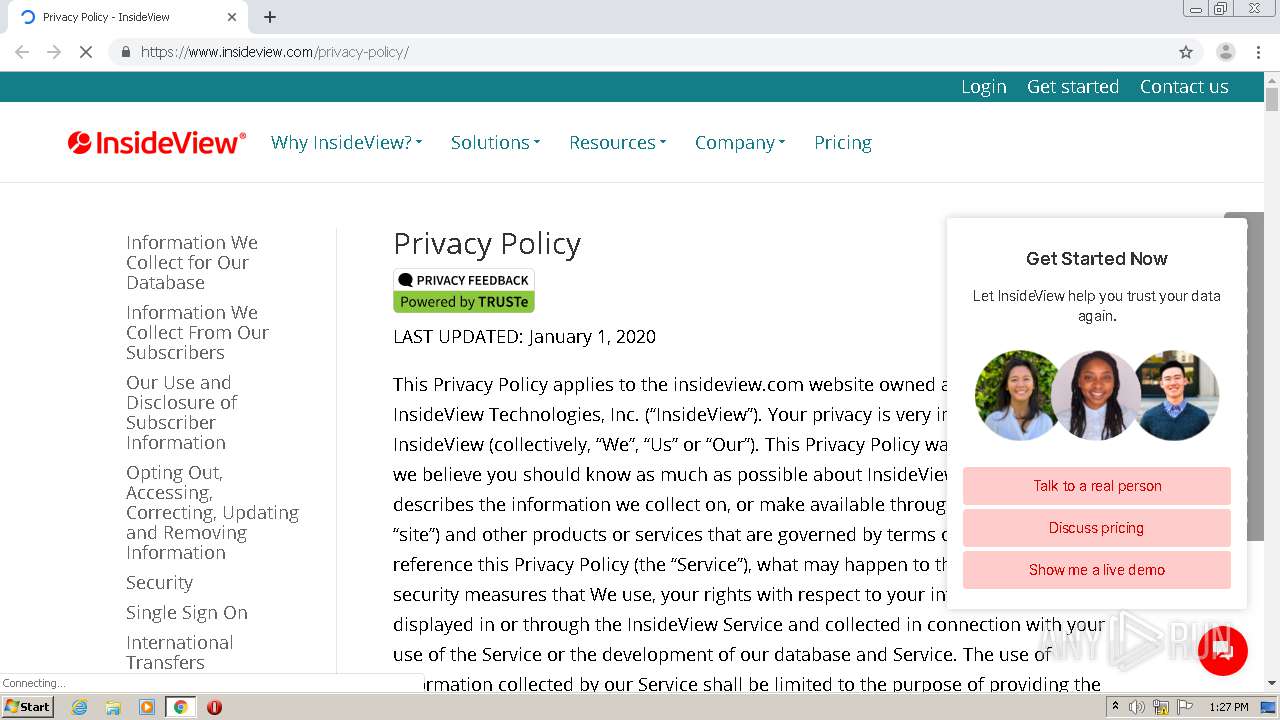Viewport: 1280px width, 720px height.
Task: Expand the Solutions dropdown
Action: [x=495, y=143]
